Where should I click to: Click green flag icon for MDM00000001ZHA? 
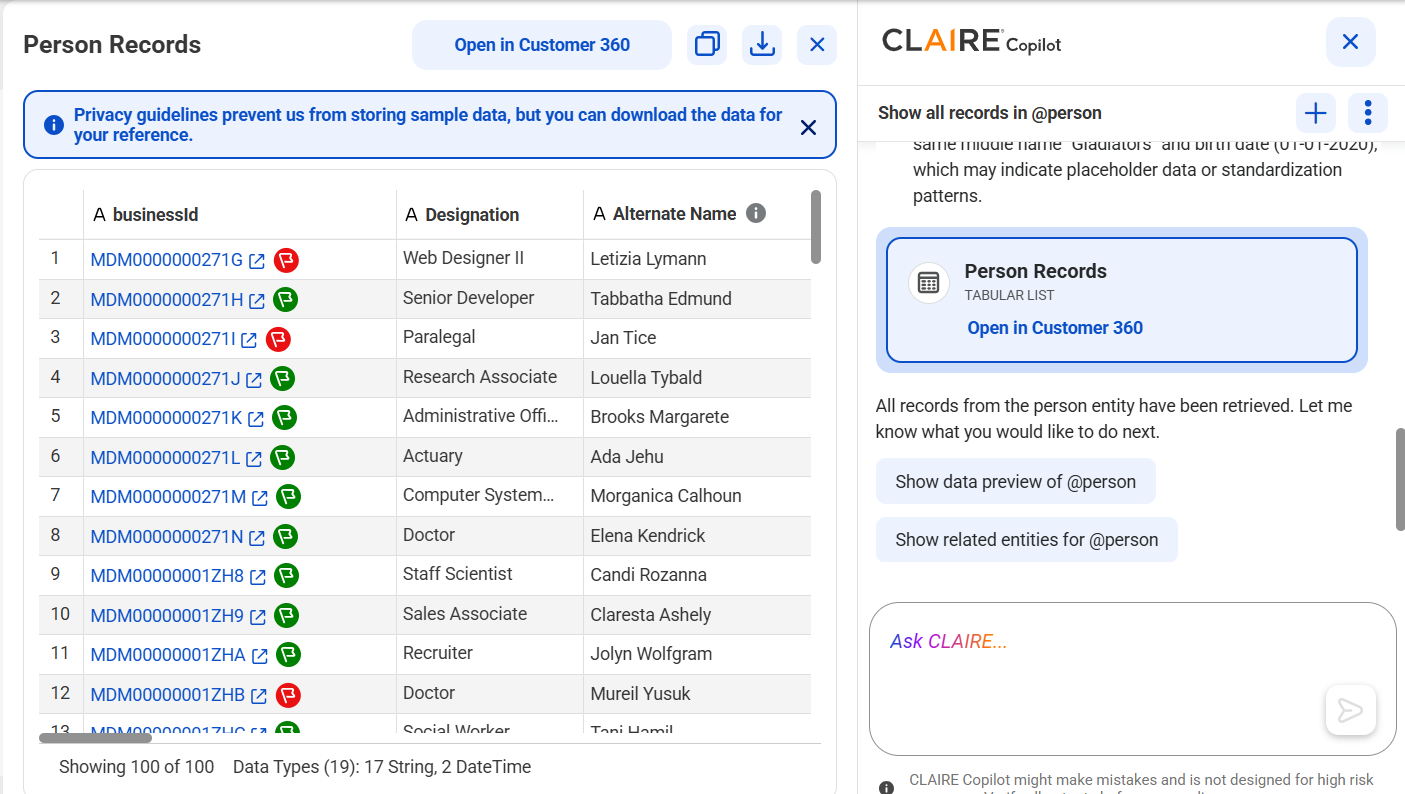click(288, 654)
